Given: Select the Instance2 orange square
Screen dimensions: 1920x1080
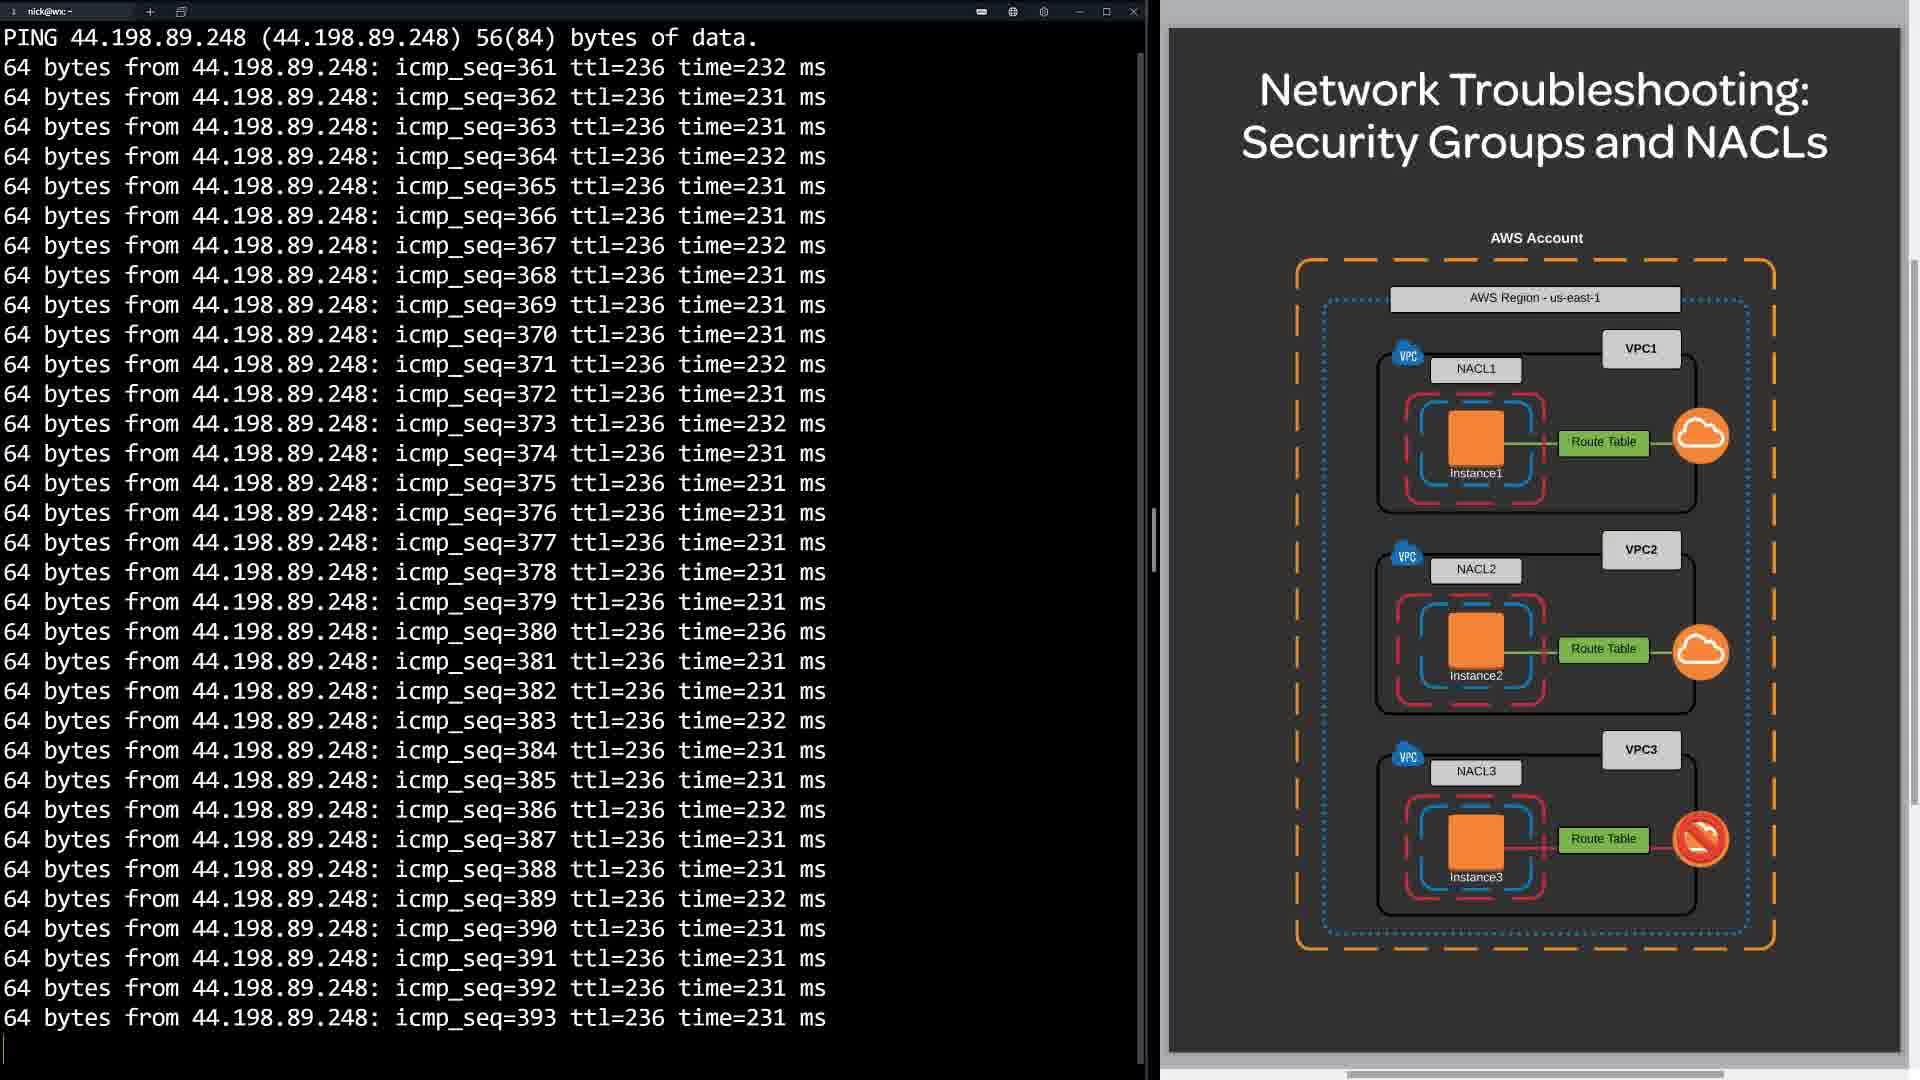Looking at the screenshot, I should [1476, 639].
